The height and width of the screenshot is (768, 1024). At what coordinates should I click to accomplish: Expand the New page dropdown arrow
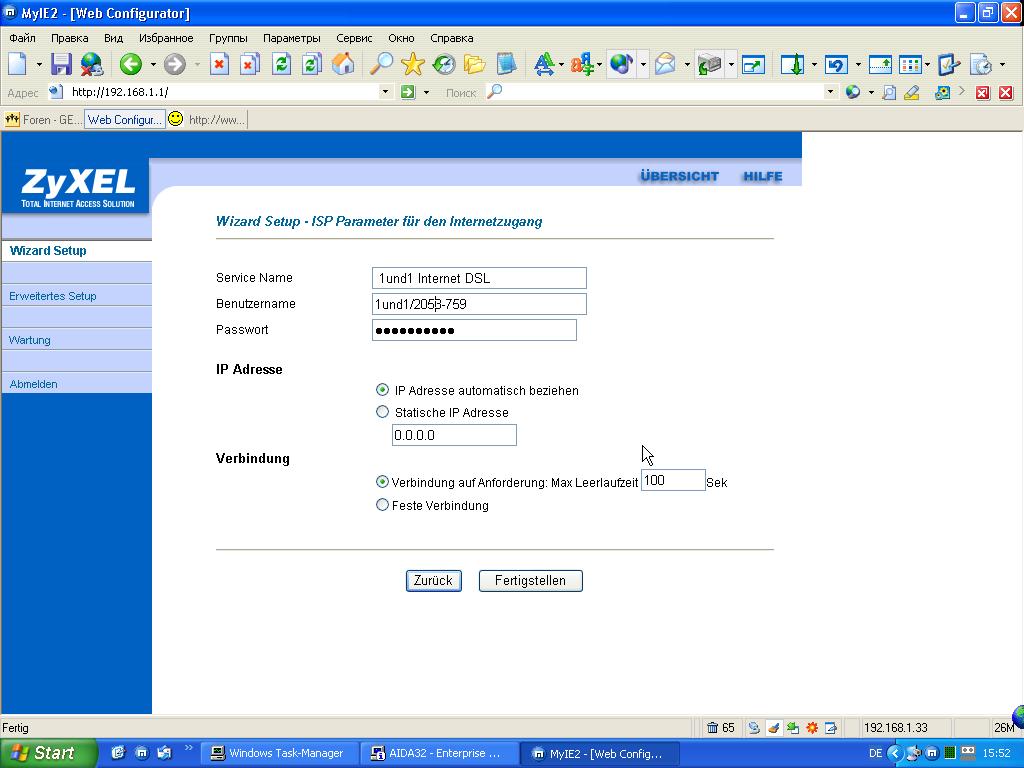[39, 65]
